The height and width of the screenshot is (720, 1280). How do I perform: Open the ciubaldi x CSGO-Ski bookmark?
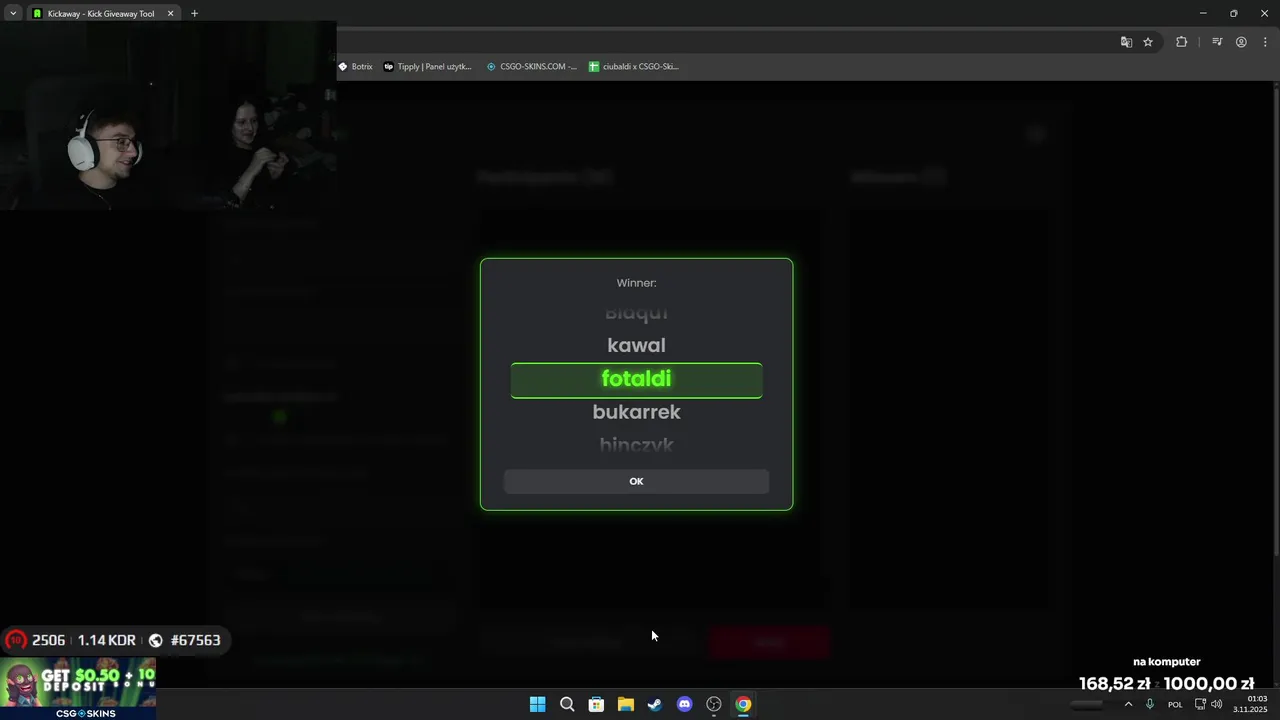634,67
